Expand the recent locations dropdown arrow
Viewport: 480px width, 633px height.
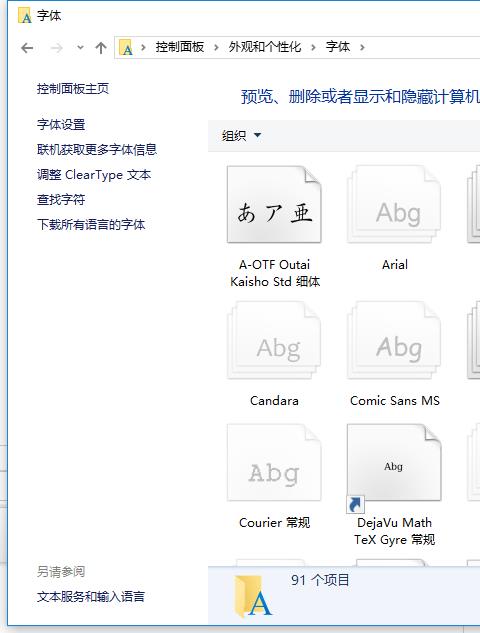pos(80,48)
